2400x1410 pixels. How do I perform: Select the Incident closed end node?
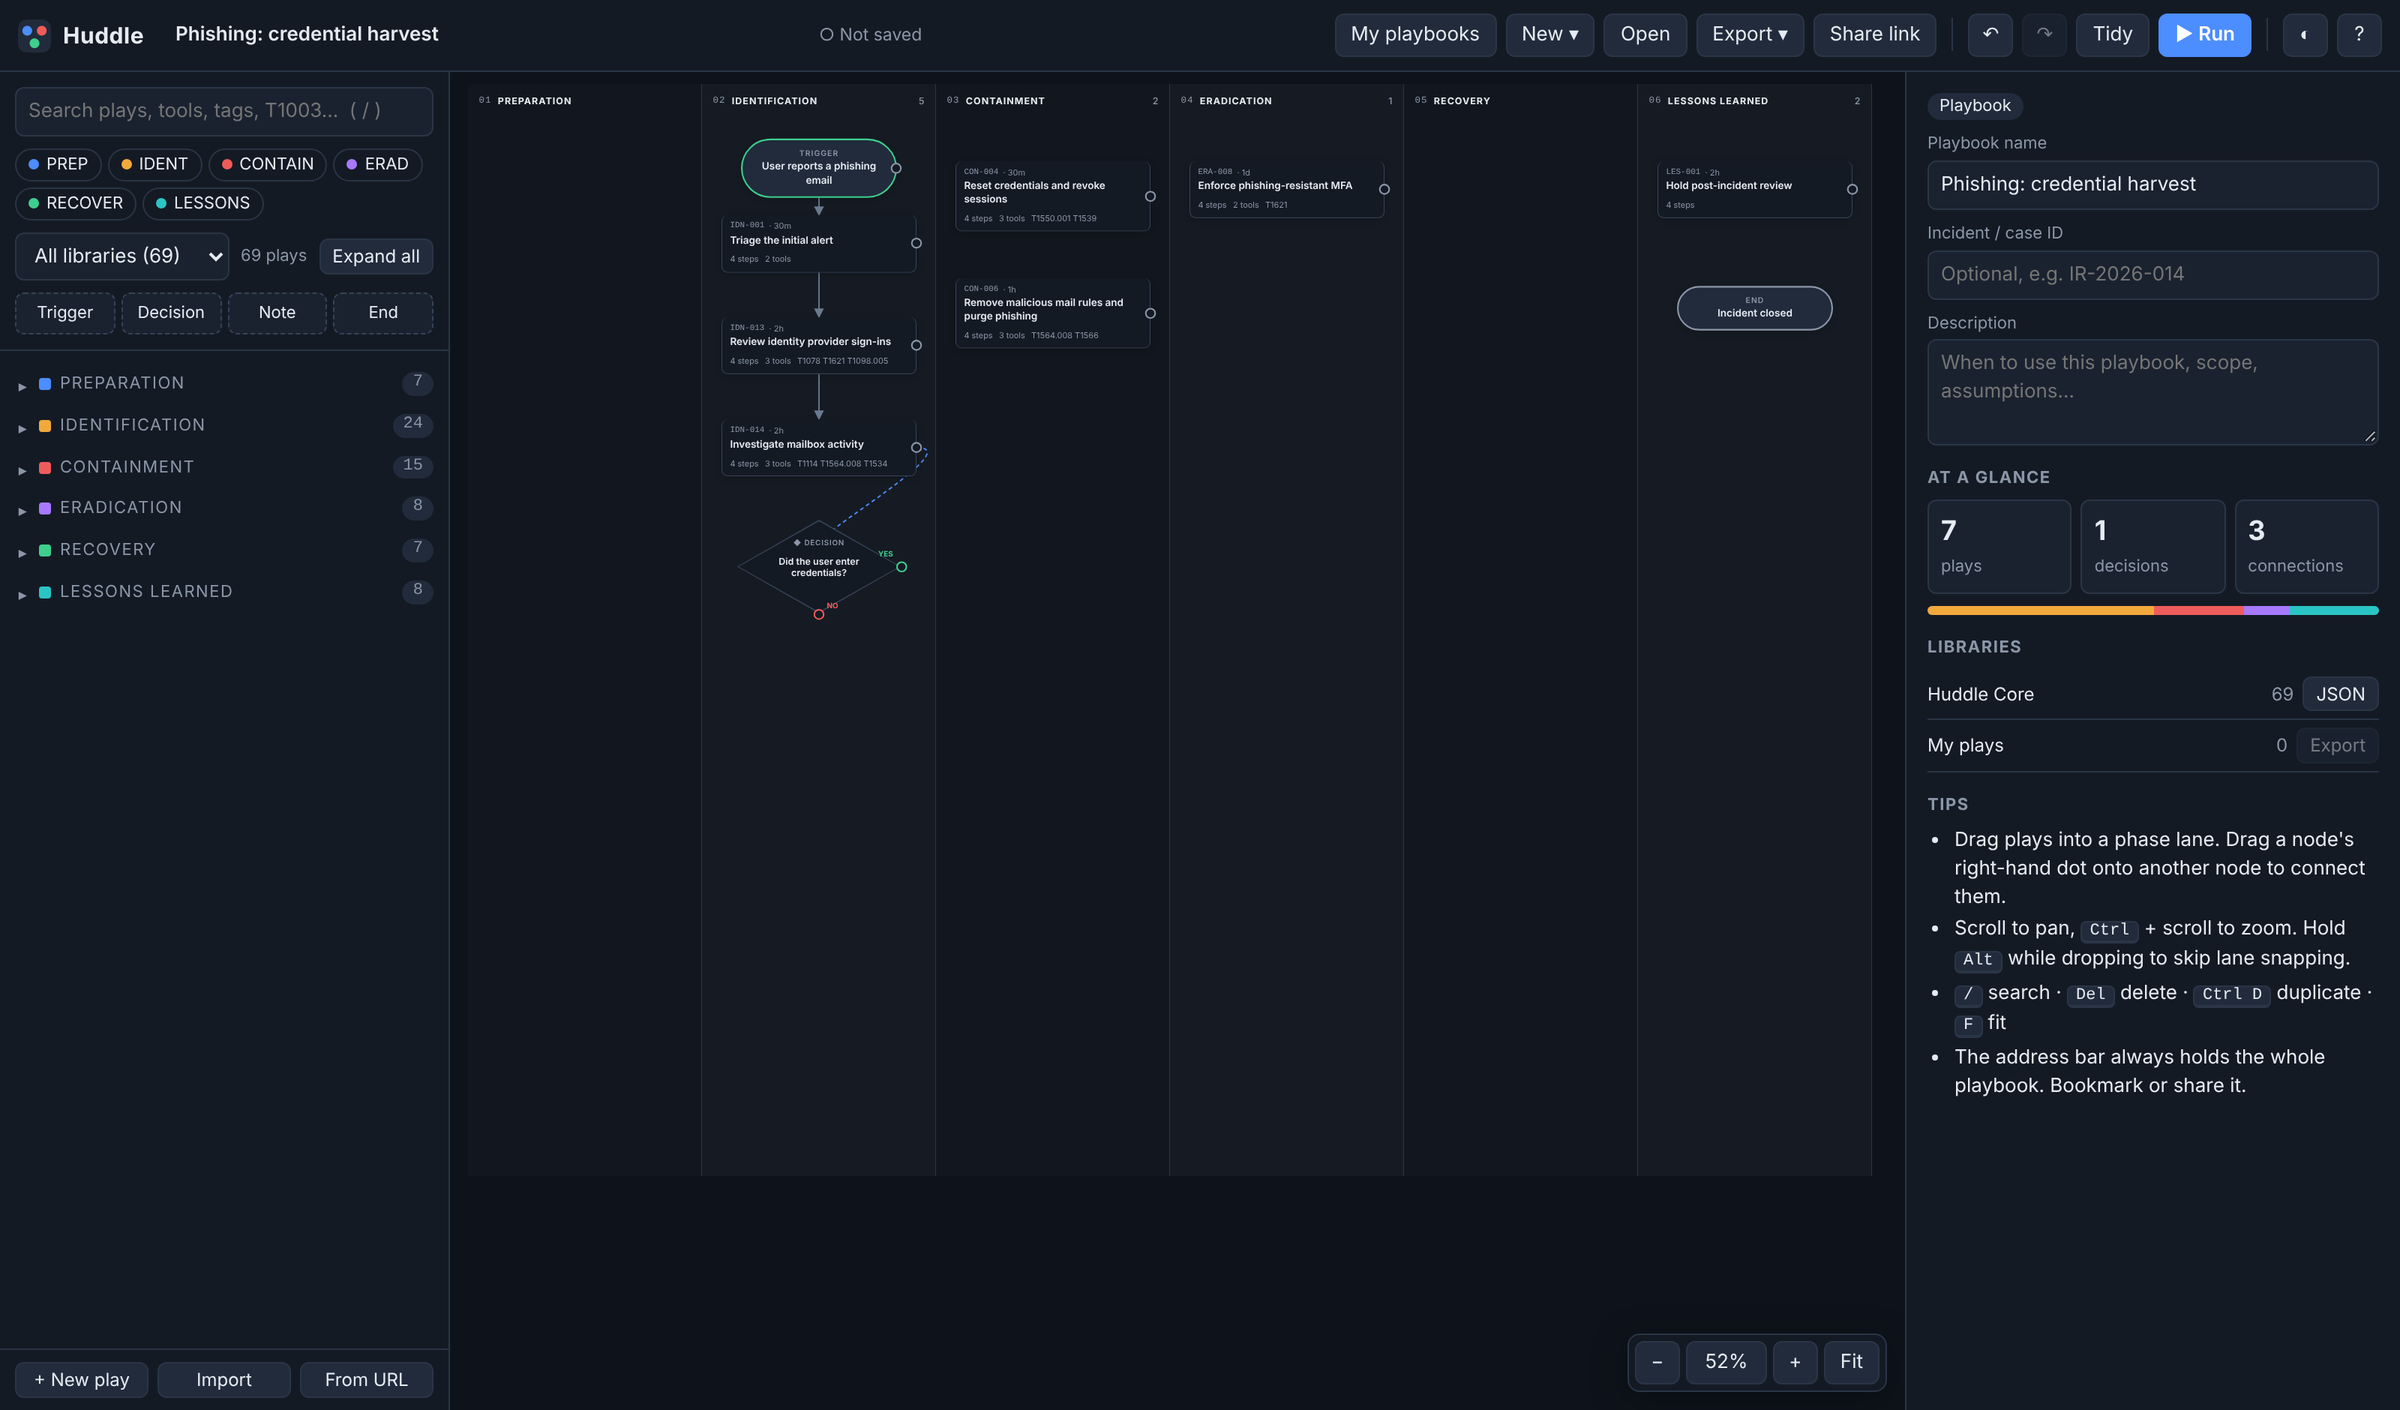[1754, 308]
